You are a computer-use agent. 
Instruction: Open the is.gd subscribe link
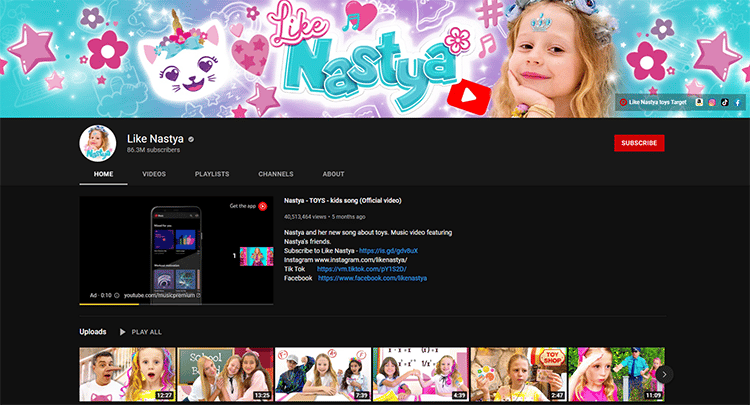click(389, 251)
